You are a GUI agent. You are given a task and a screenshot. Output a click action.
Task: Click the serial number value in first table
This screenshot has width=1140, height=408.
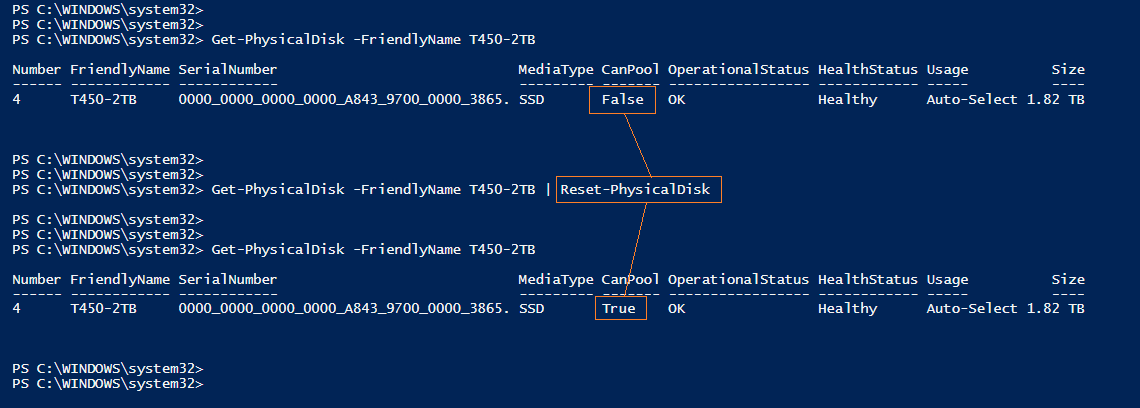pyautogui.click(x=344, y=99)
